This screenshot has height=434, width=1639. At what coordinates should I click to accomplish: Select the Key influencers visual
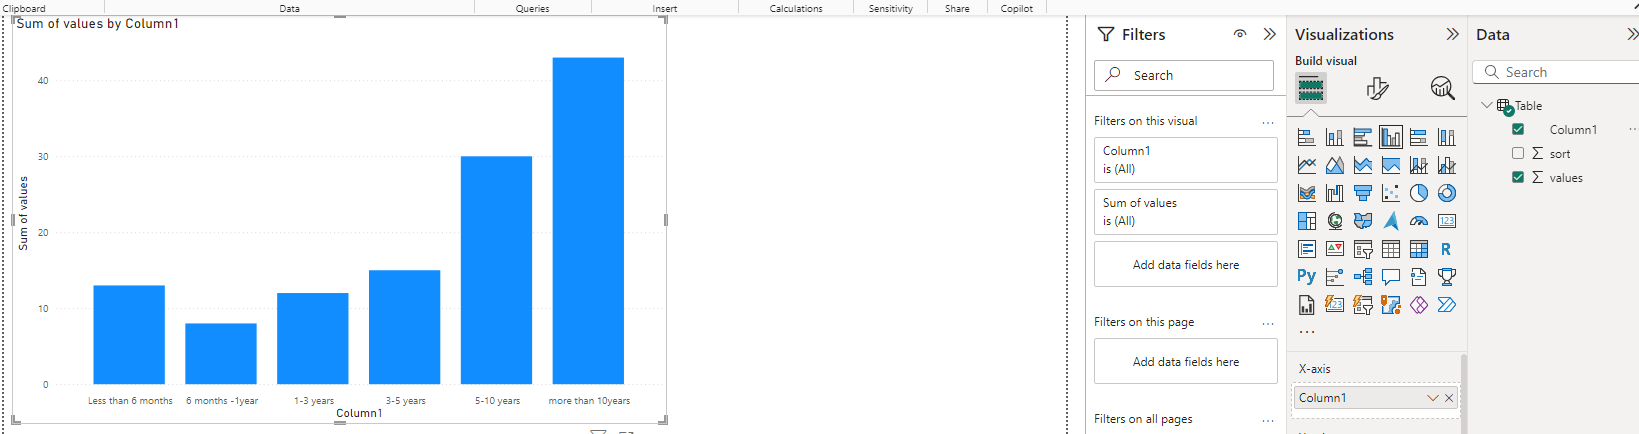pyautogui.click(x=1335, y=277)
